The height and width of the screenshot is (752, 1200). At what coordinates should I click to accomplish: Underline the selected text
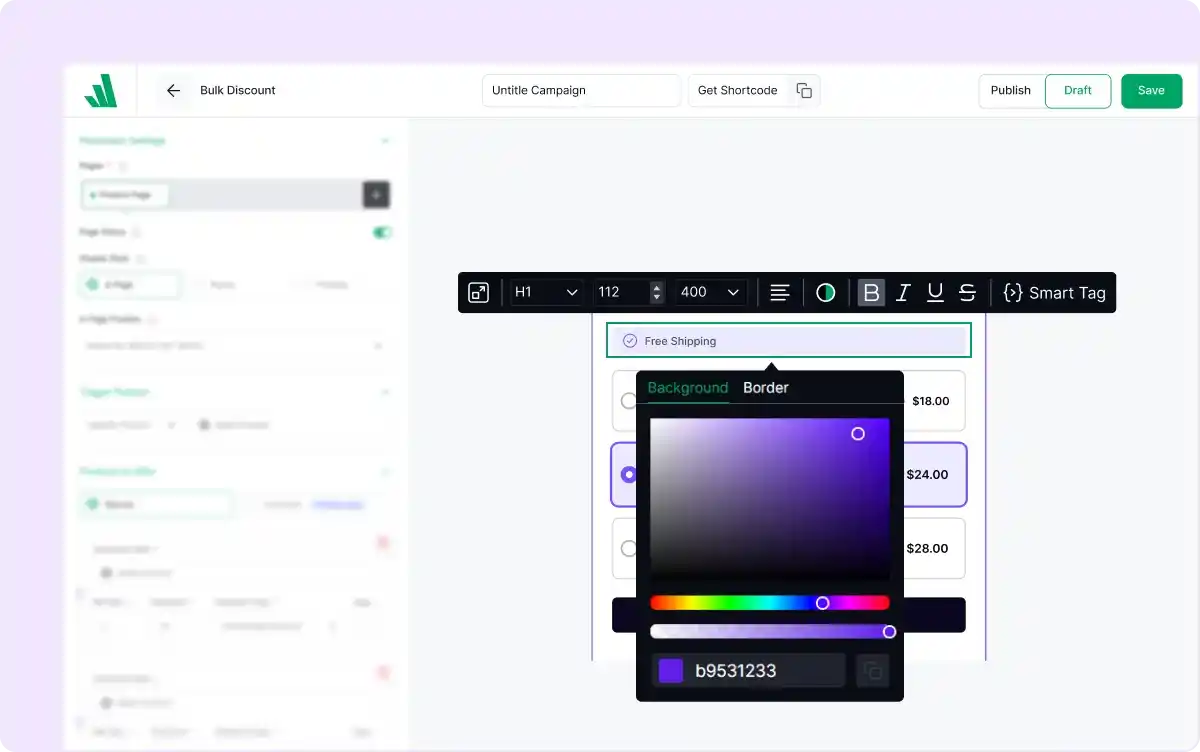click(x=935, y=293)
